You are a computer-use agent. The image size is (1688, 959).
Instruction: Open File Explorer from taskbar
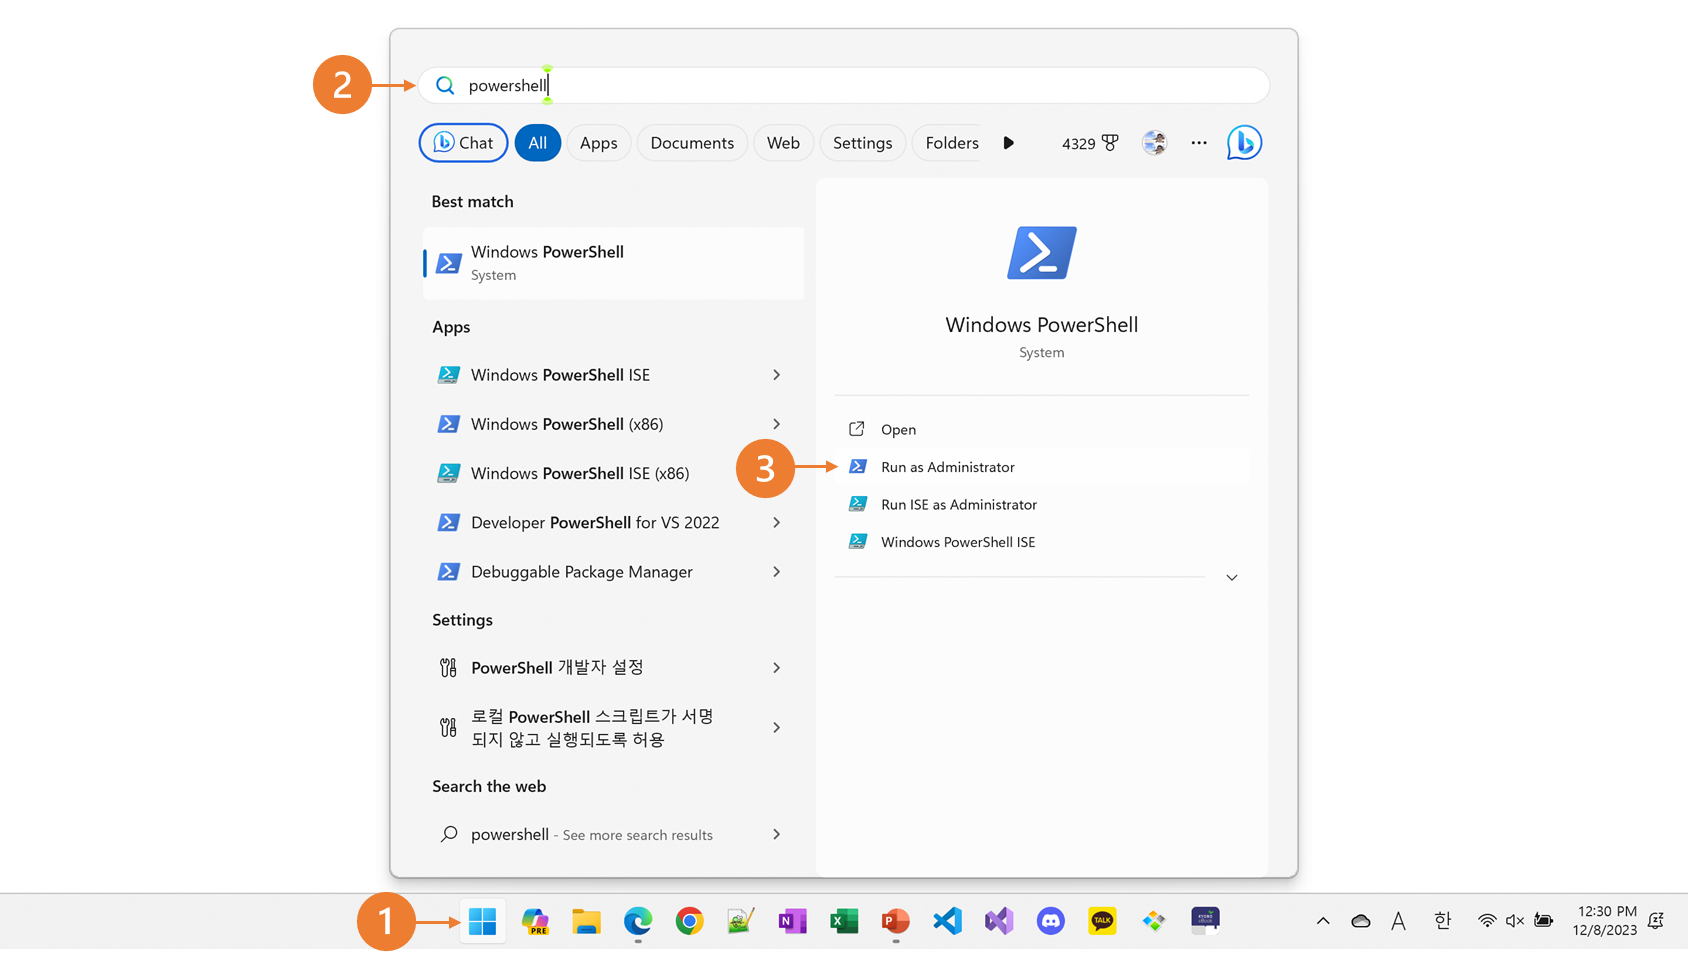coord(586,921)
